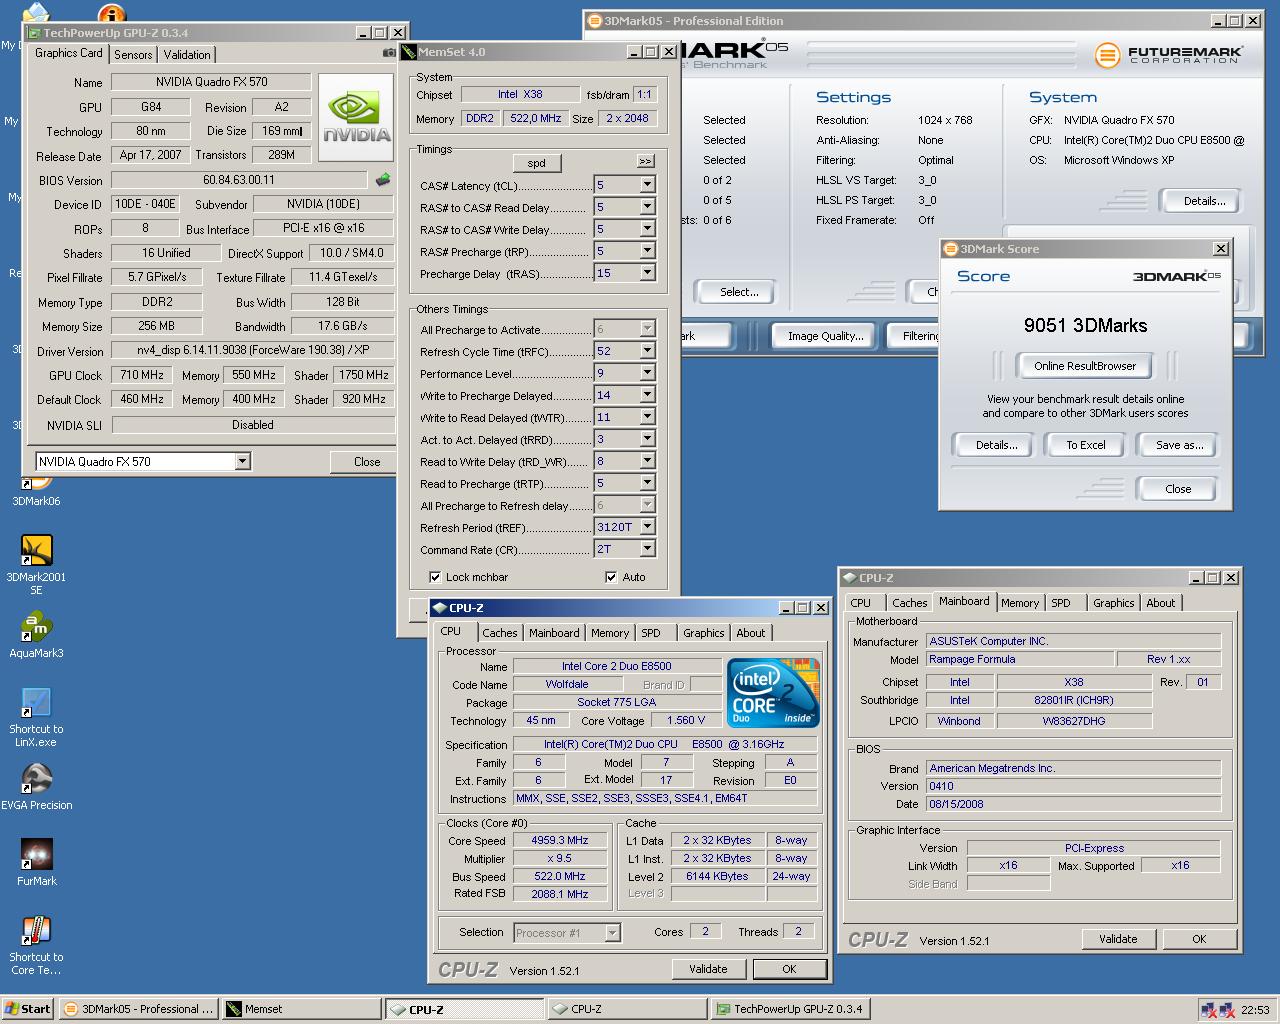Open the Core Temp shortcut icon

click(x=36, y=930)
